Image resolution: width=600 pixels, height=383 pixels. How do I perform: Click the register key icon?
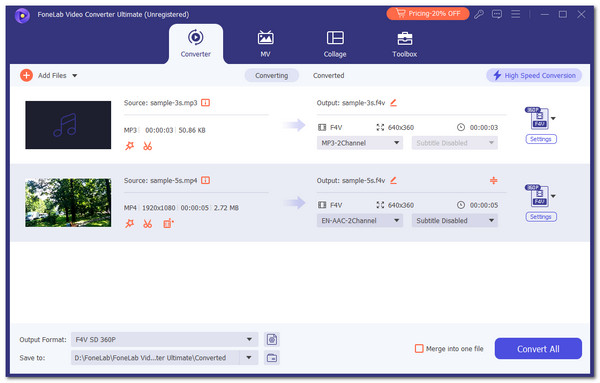tap(479, 14)
